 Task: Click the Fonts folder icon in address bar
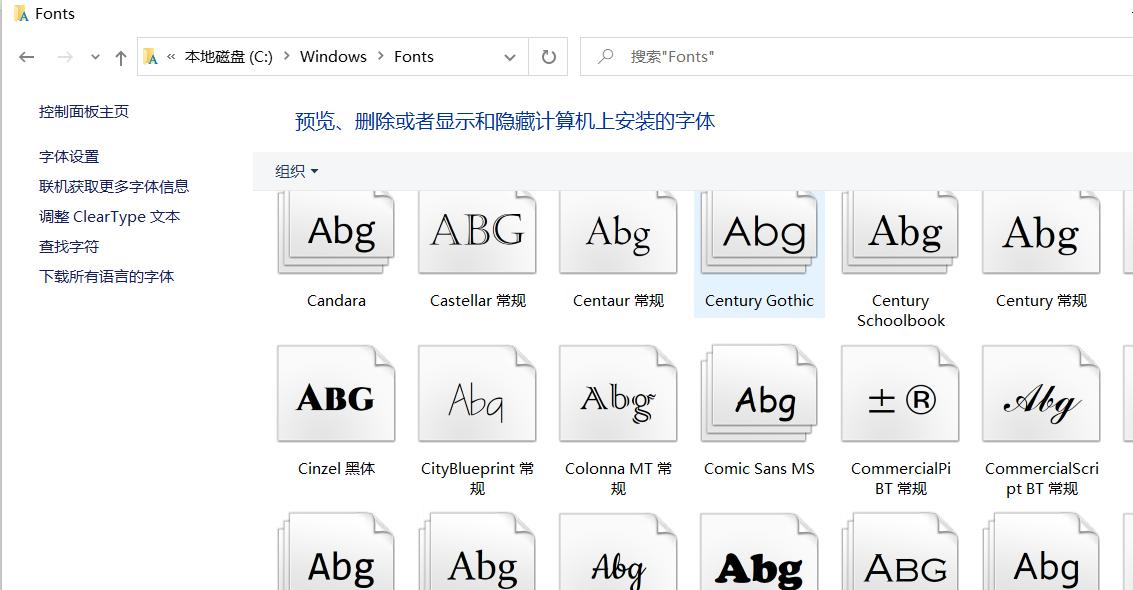point(152,57)
